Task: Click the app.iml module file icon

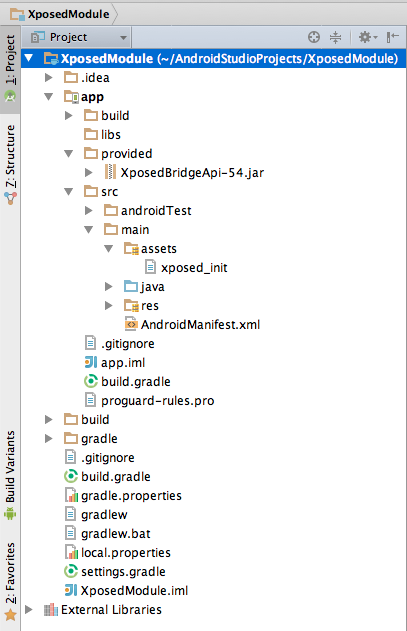Action: click(91, 362)
